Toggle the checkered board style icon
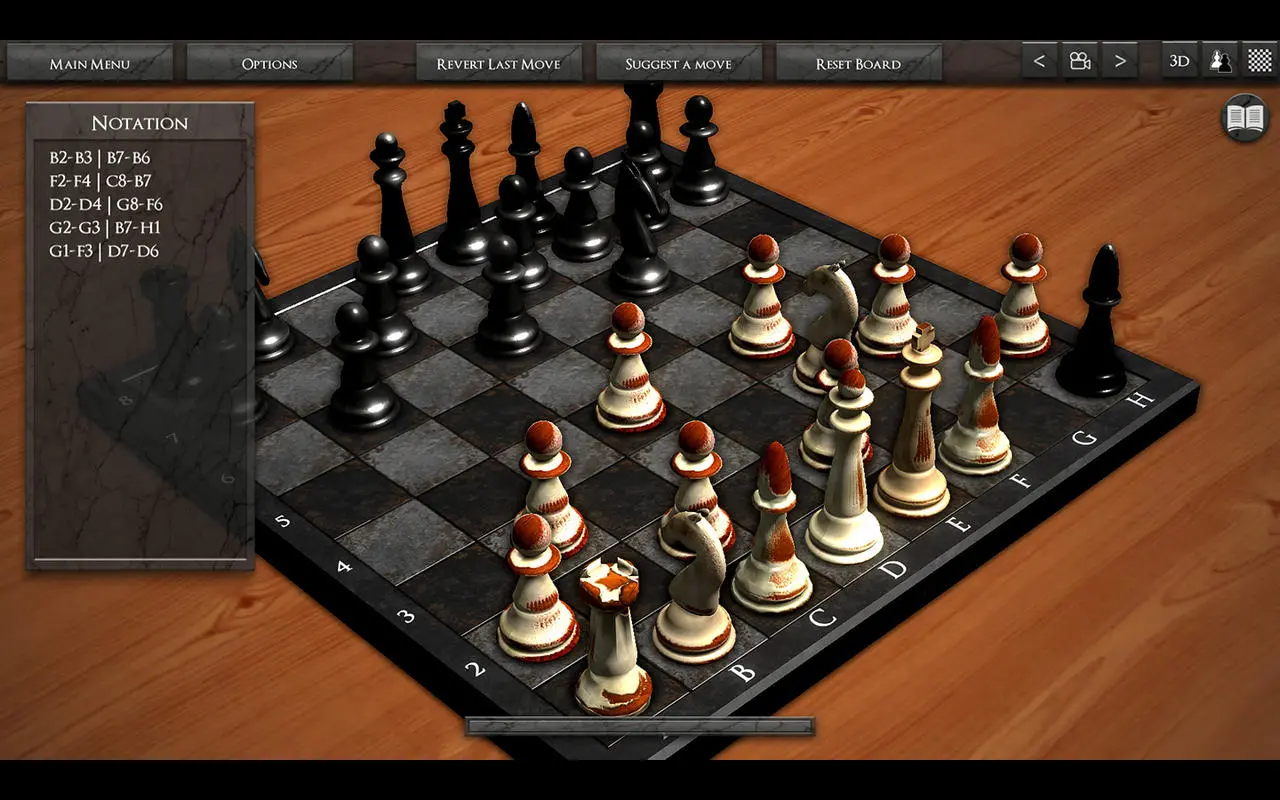The height and width of the screenshot is (800, 1280). click(1260, 61)
